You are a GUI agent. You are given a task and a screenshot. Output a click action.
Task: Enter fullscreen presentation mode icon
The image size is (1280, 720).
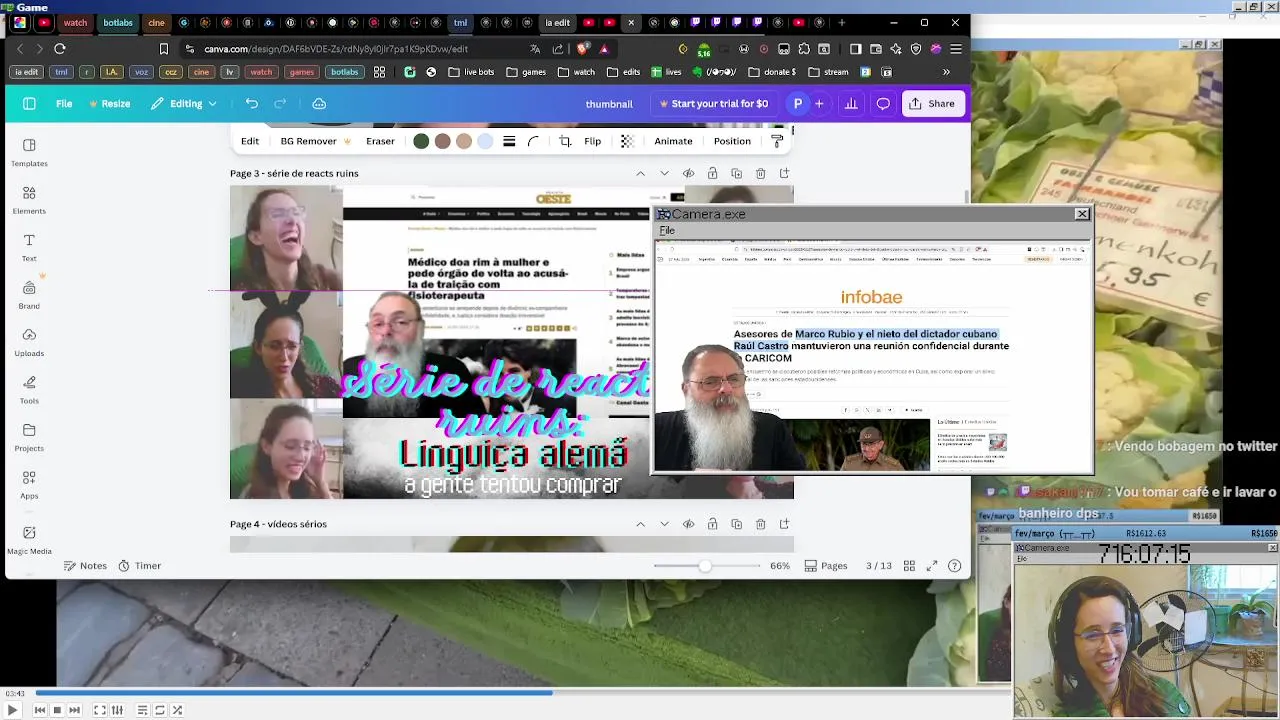(932, 566)
